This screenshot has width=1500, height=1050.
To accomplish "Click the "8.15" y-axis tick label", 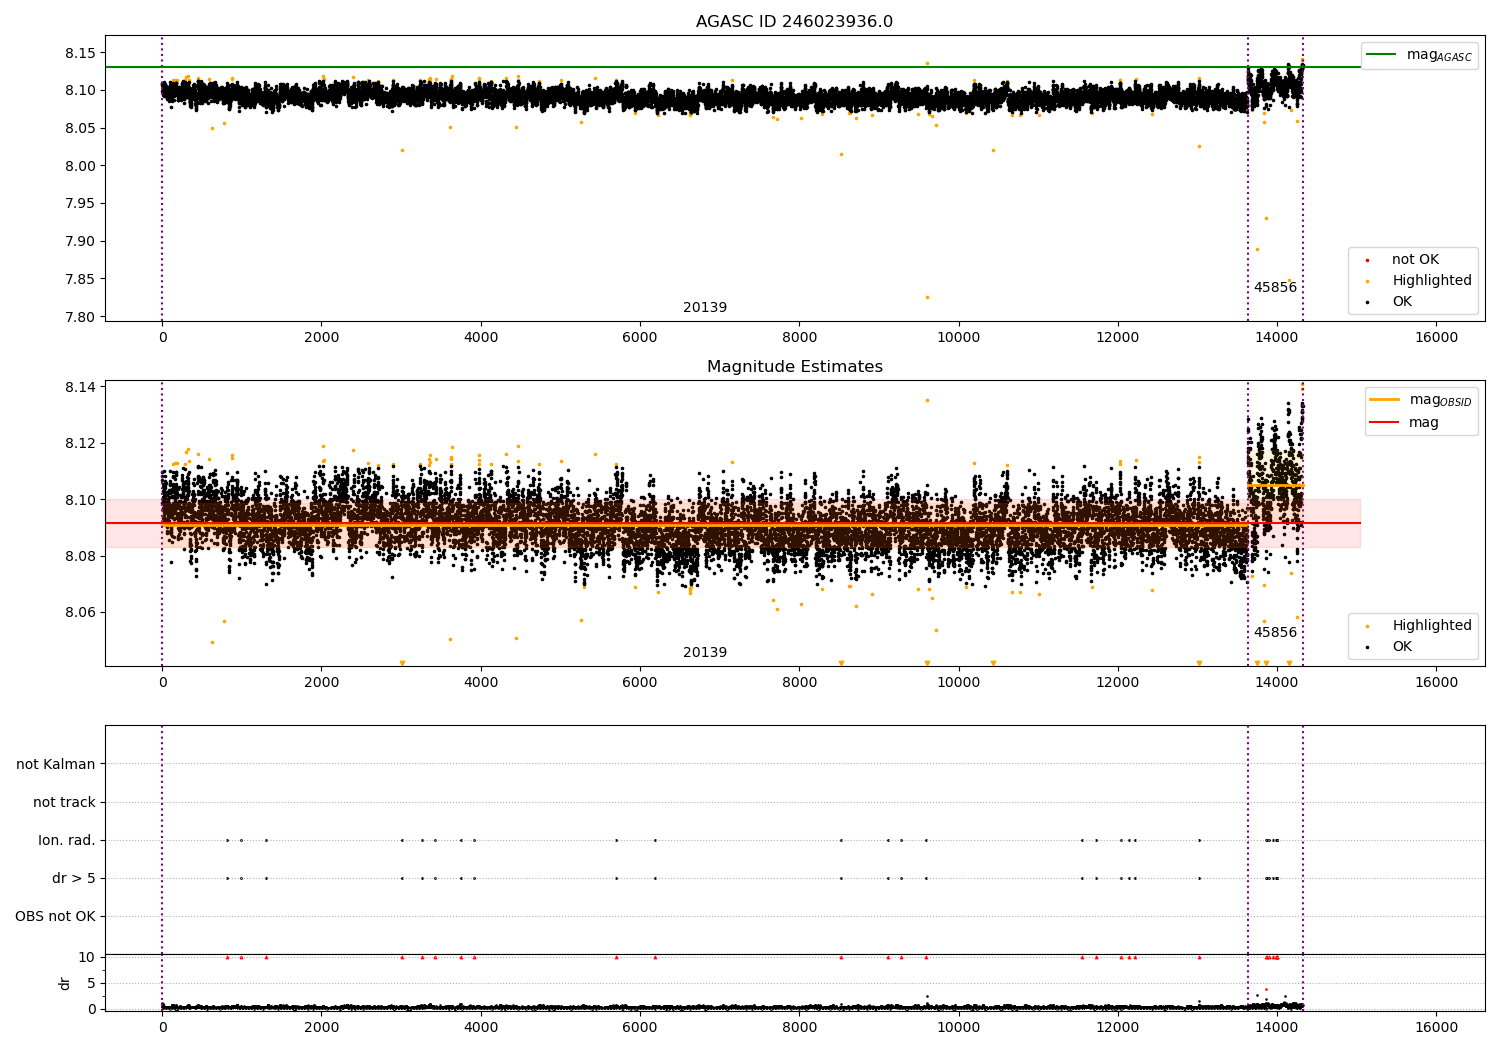I will coord(79,53).
